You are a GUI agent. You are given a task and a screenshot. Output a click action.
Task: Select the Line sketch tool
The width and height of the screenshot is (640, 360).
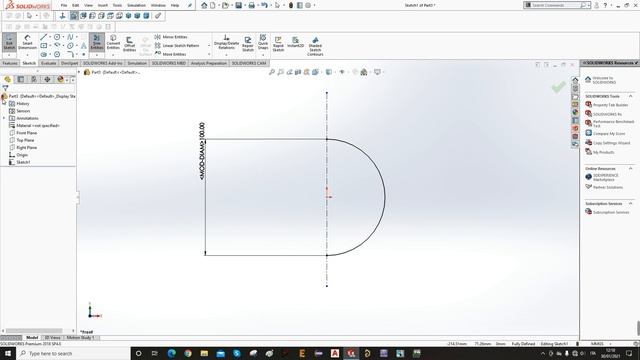(x=44, y=37)
